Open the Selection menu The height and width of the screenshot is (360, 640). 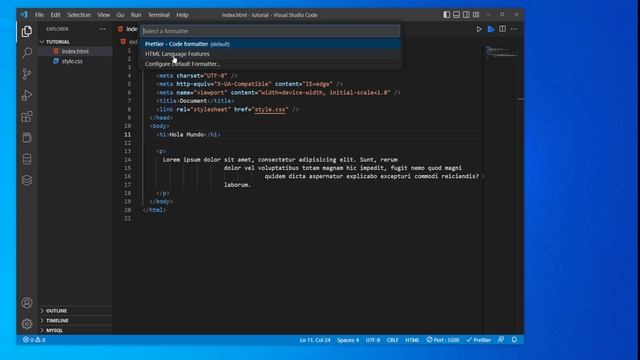[x=79, y=15]
